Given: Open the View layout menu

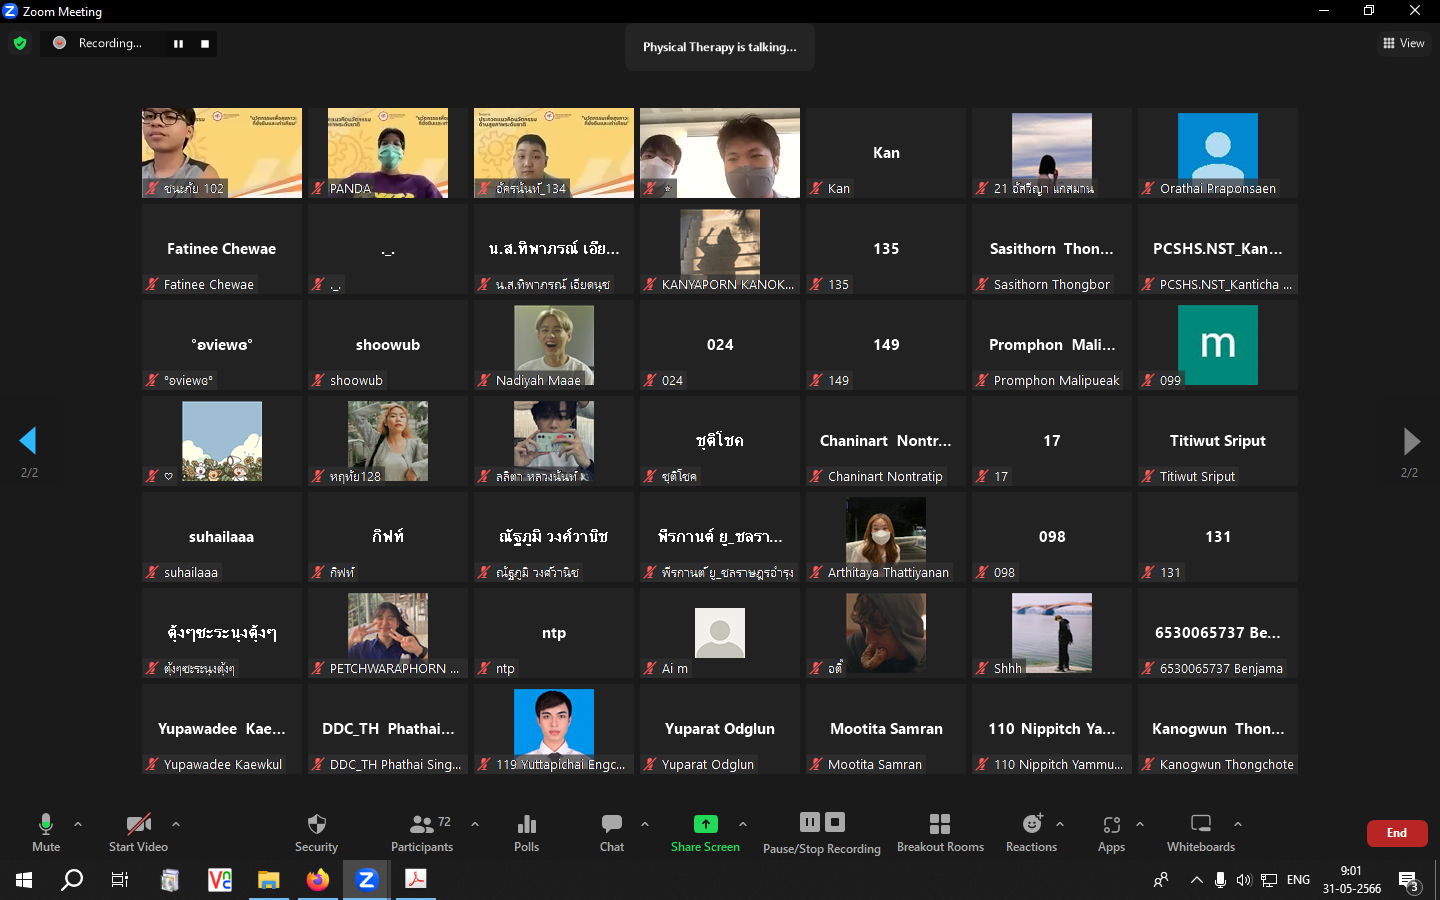Looking at the screenshot, I should pos(1403,43).
